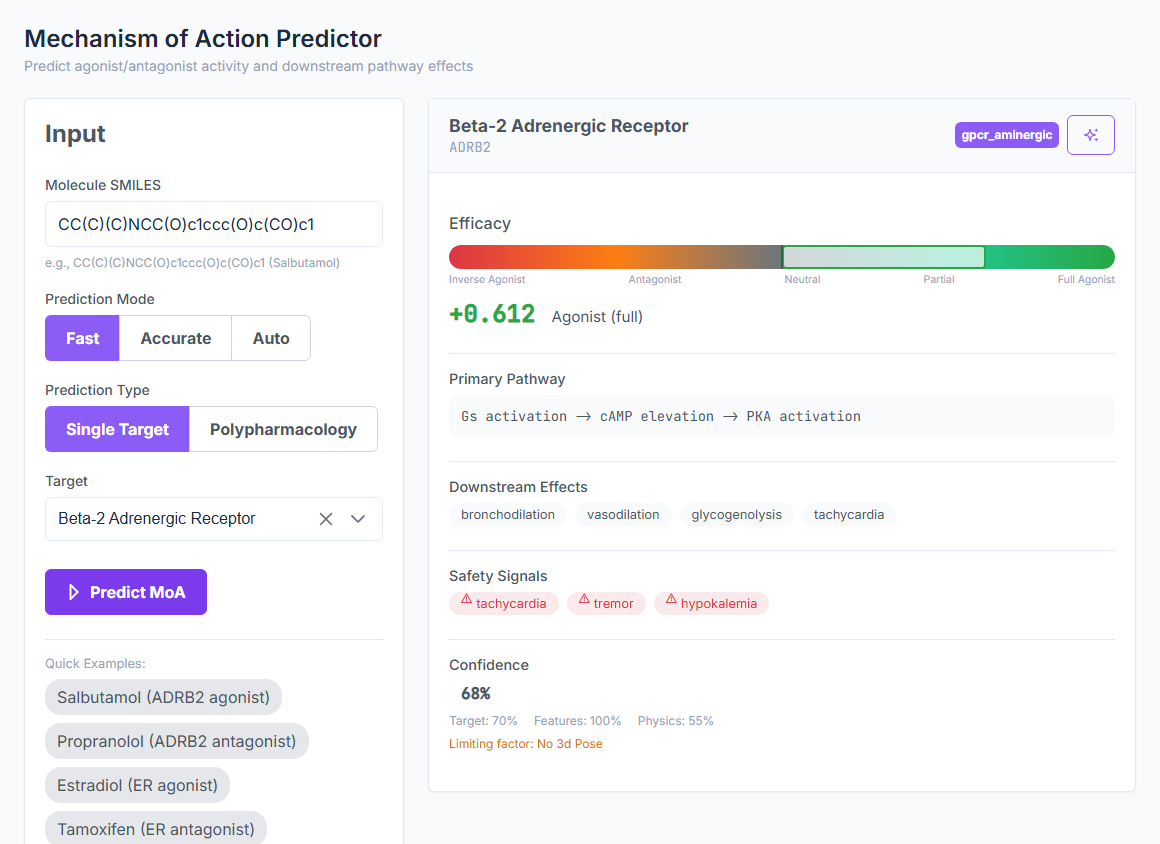Load the Salbutamol (ADRB2 agonist) example
1160x844 pixels.
[163, 697]
